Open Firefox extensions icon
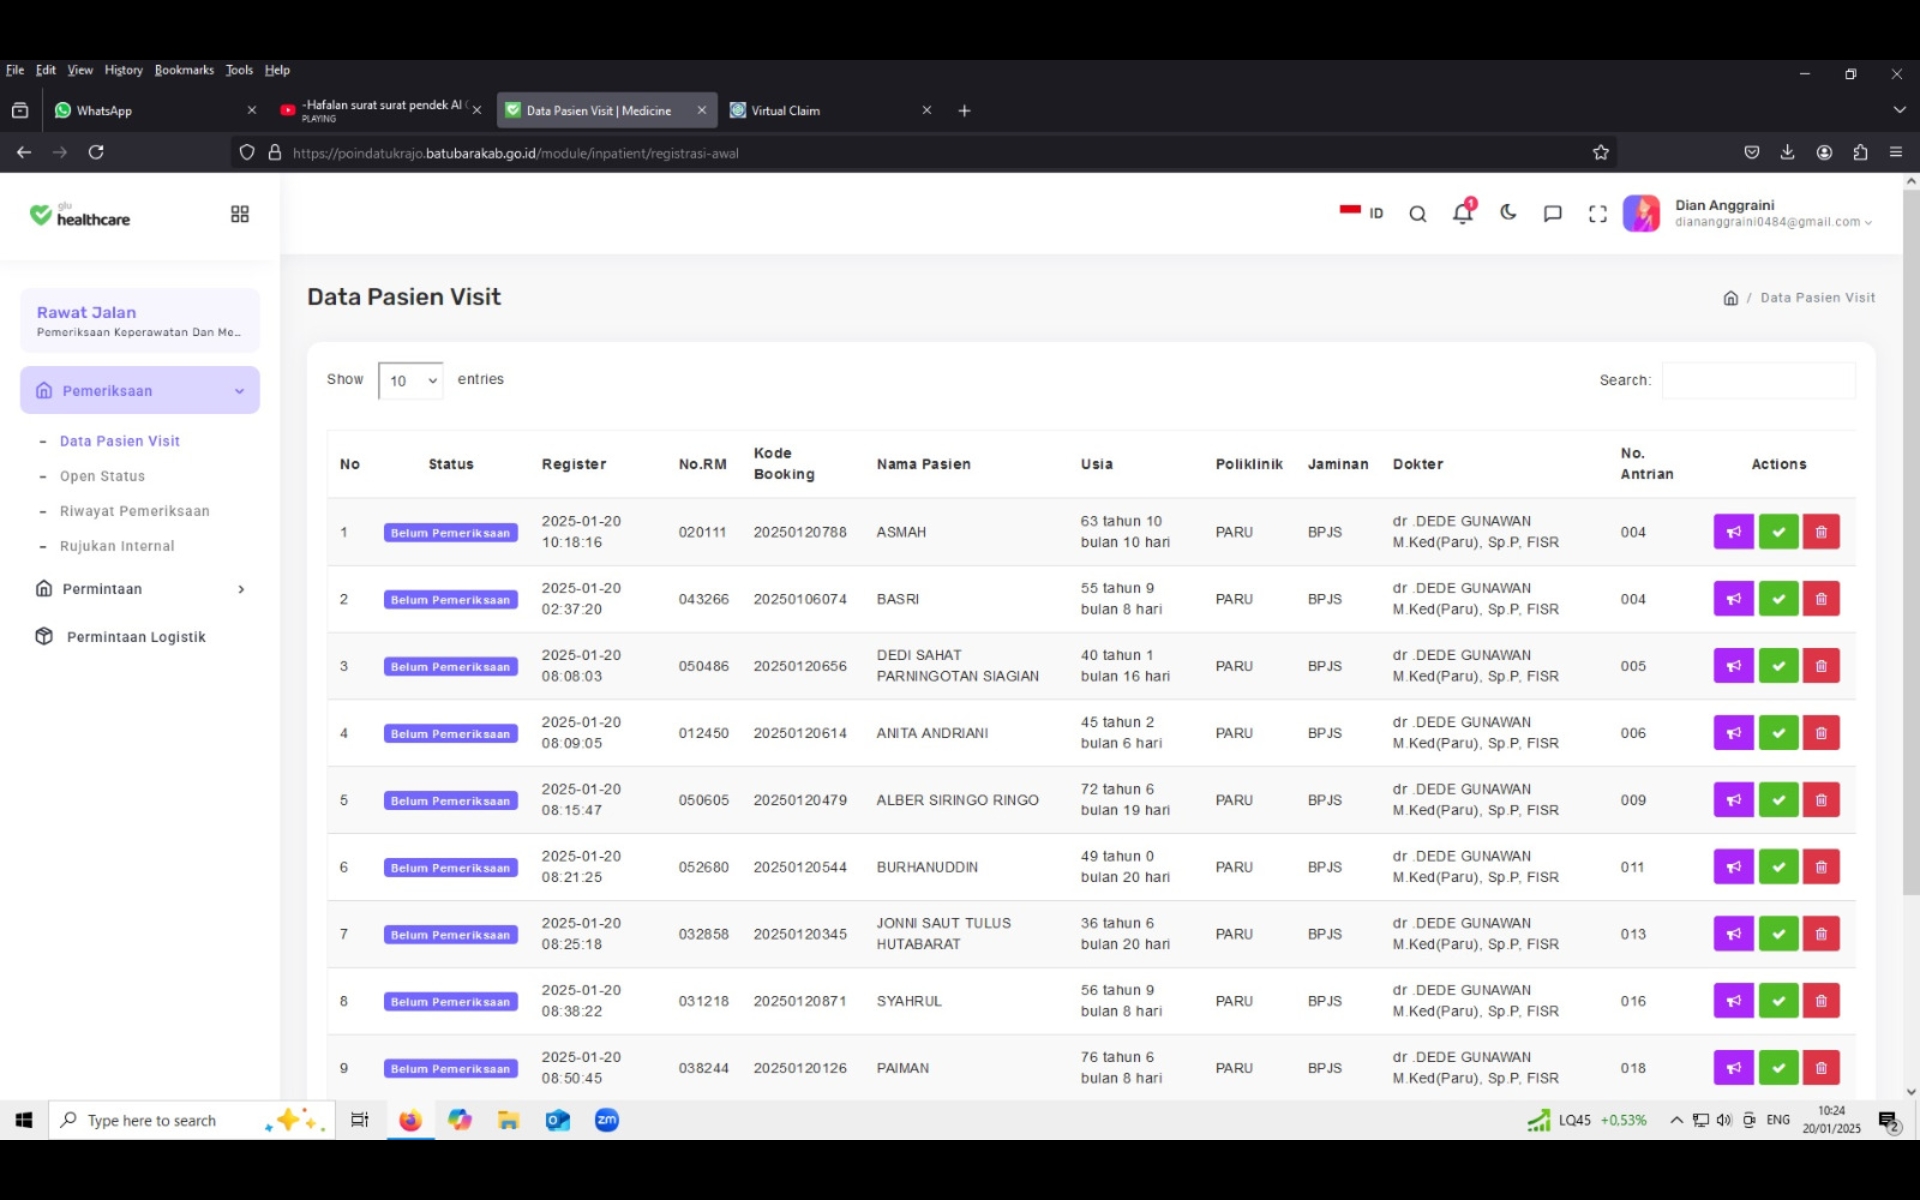The image size is (1920, 1200). [x=1860, y=152]
